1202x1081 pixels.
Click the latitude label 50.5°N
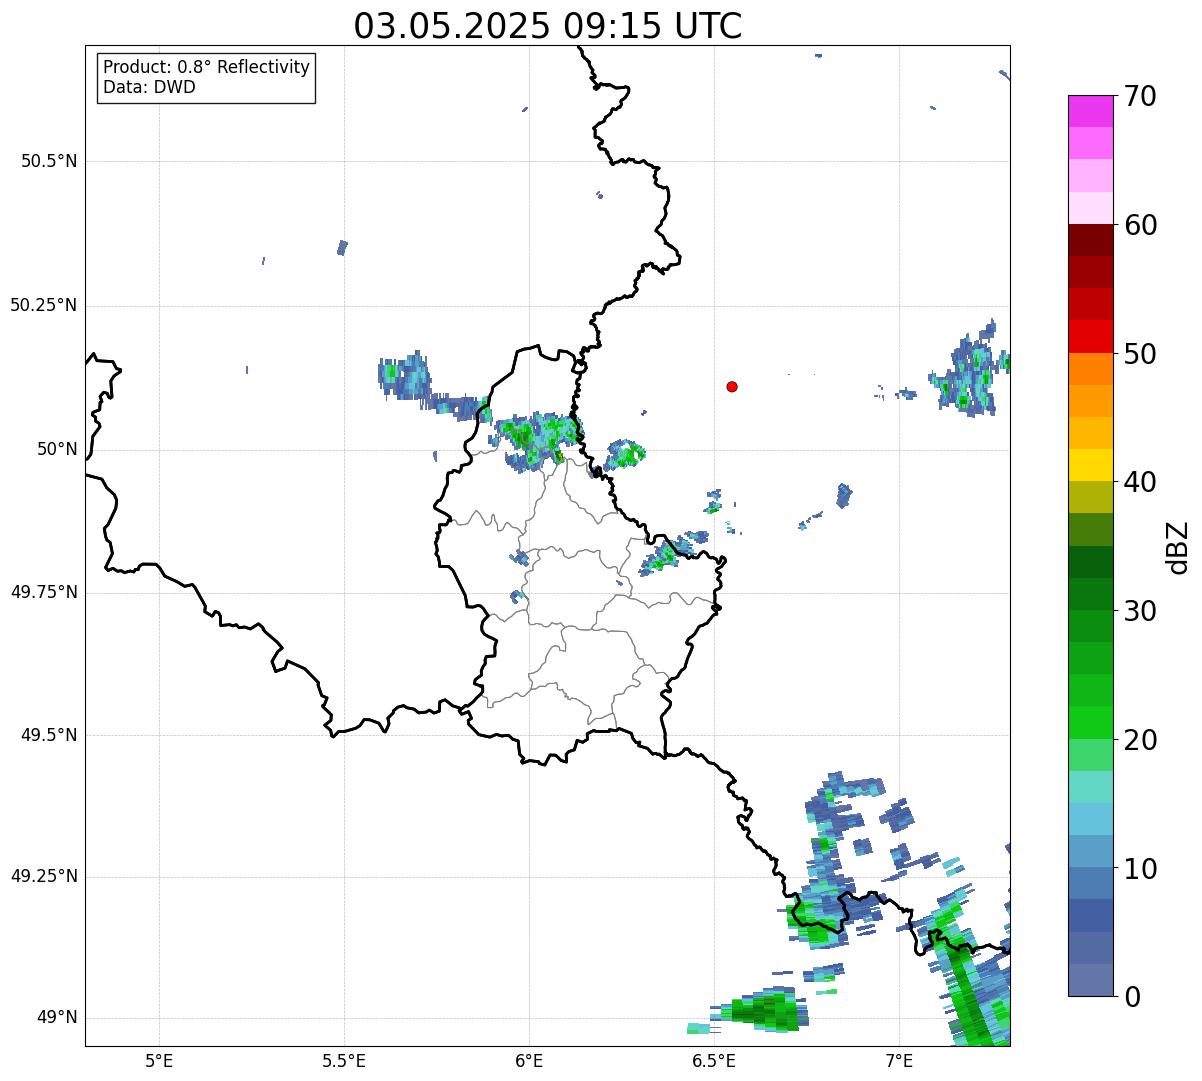tap(49, 161)
